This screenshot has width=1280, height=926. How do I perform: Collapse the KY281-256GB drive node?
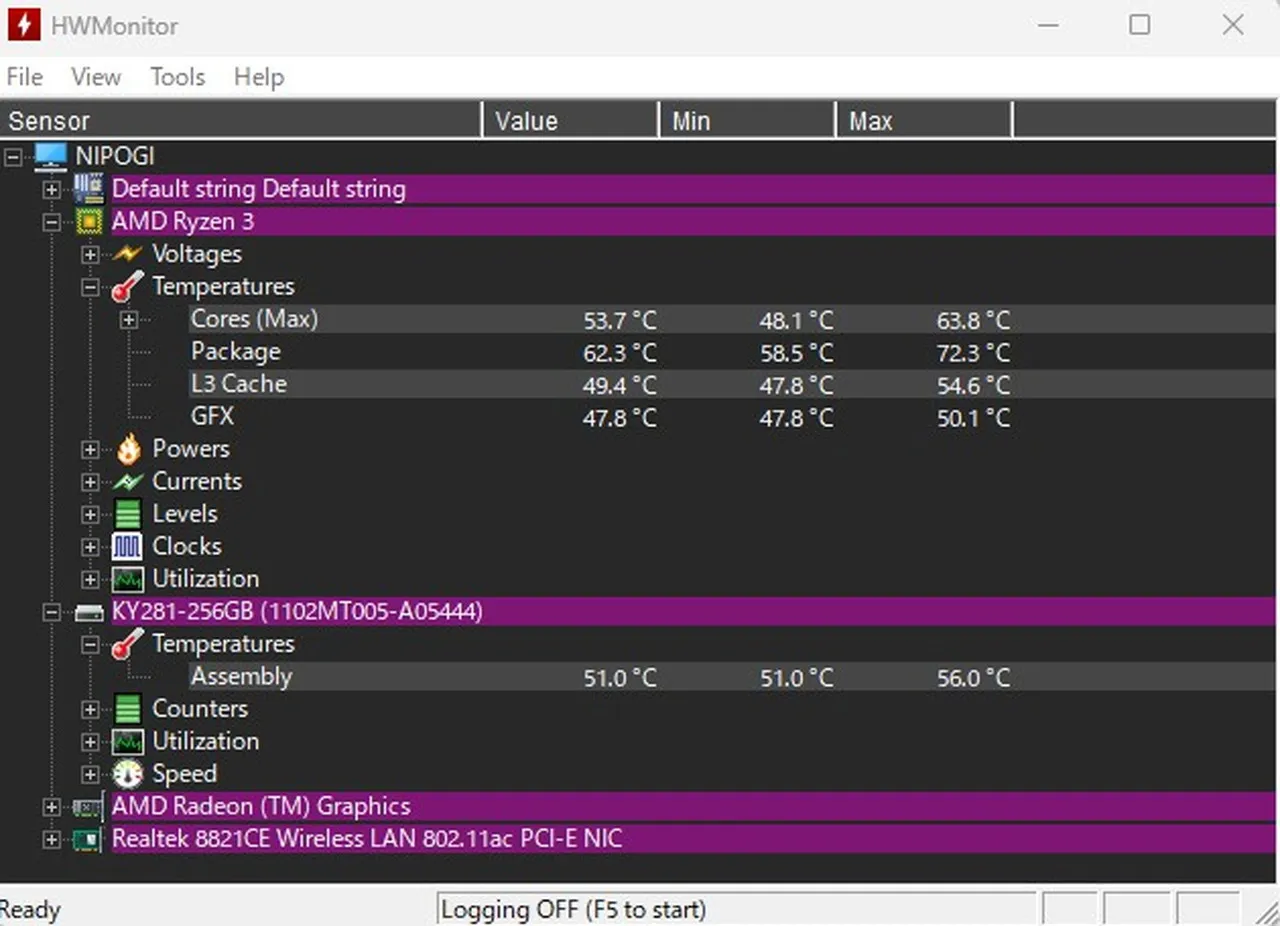[x=52, y=612]
